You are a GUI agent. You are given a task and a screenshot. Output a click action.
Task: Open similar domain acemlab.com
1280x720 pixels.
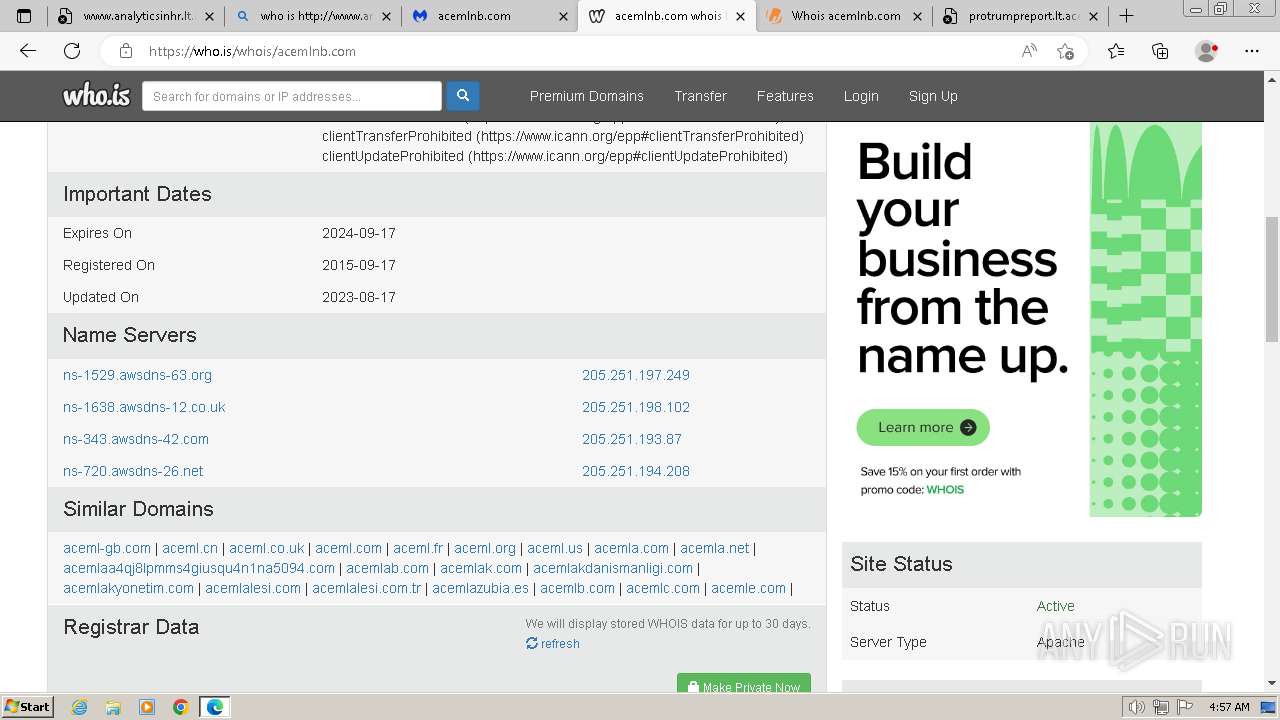387,568
